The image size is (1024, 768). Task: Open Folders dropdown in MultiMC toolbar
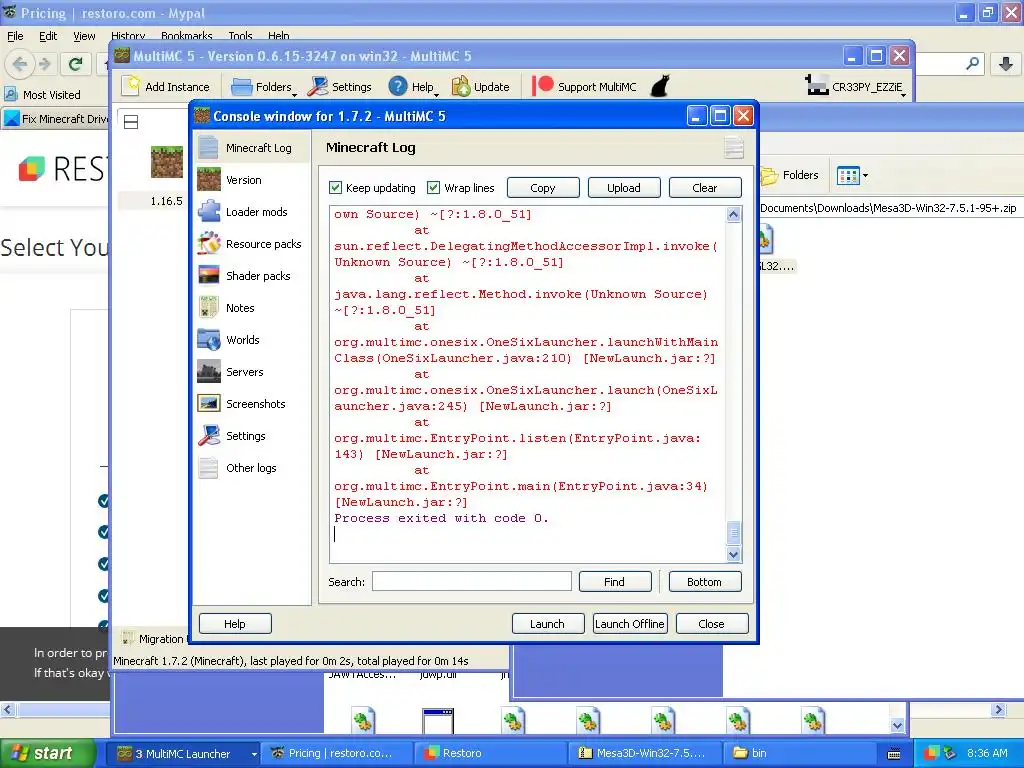[264, 87]
